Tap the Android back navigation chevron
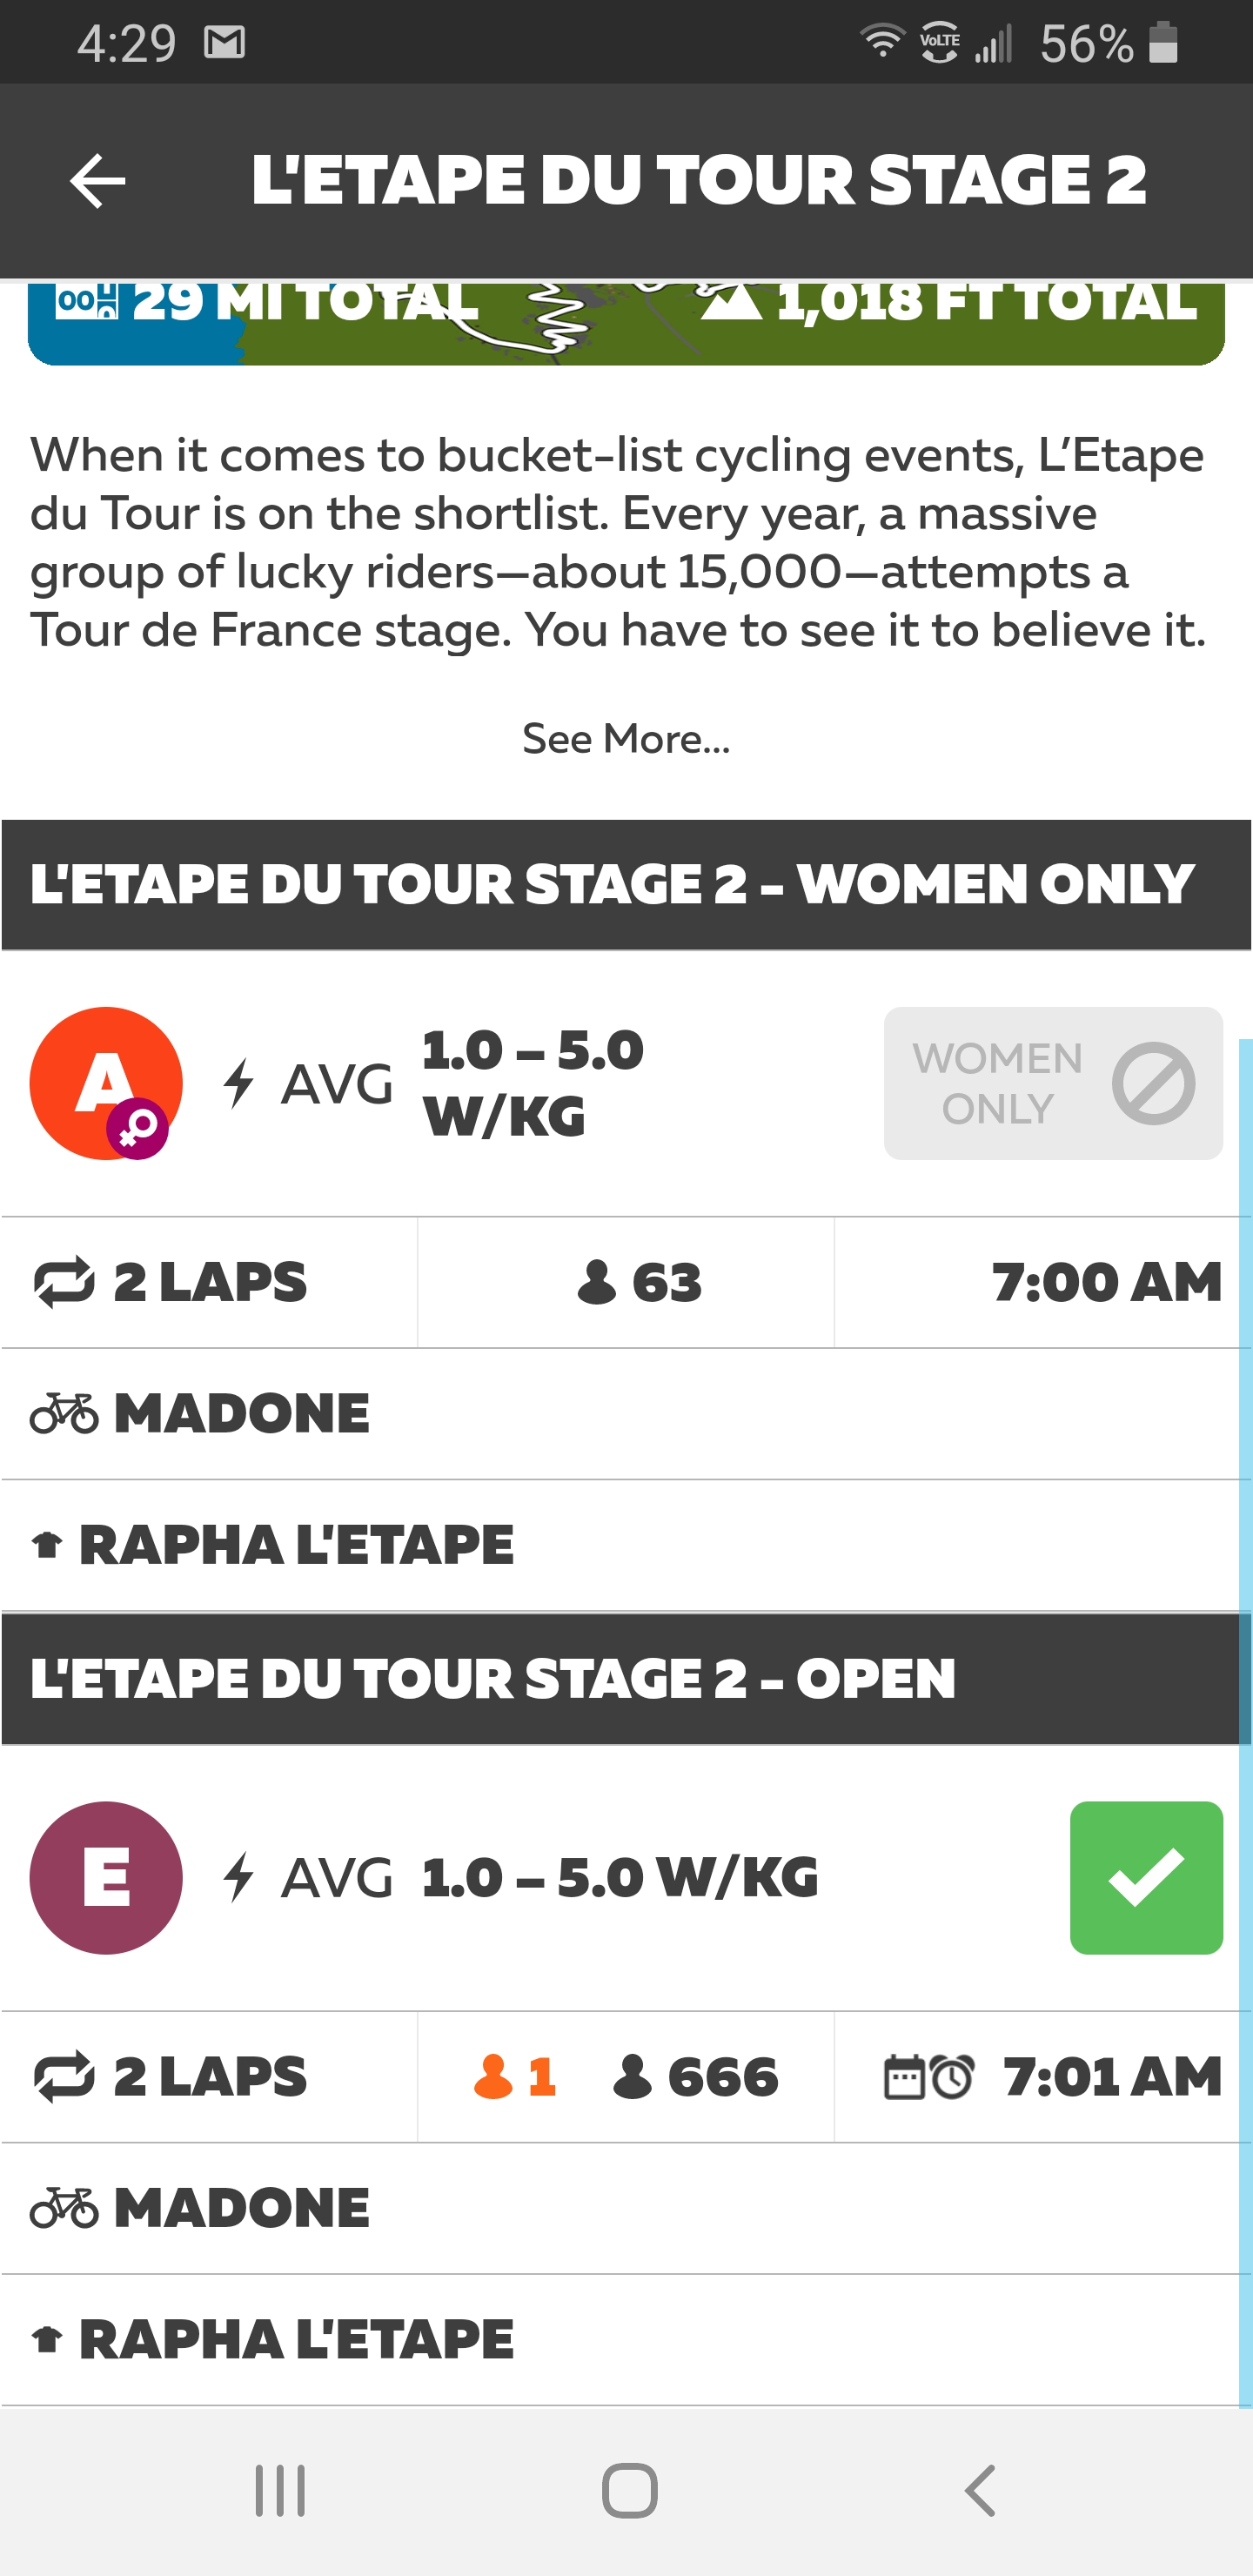The image size is (1253, 2576). pyautogui.click(x=980, y=2490)
